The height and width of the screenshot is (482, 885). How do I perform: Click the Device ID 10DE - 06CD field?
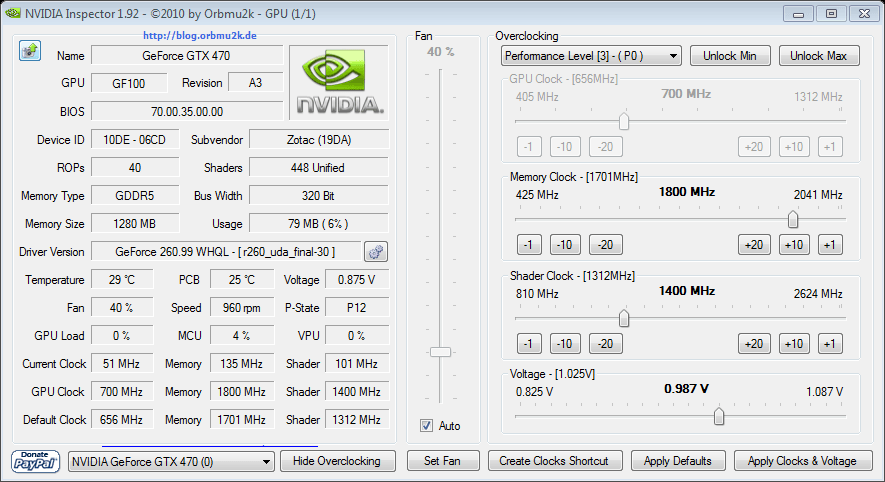point(135,139)
